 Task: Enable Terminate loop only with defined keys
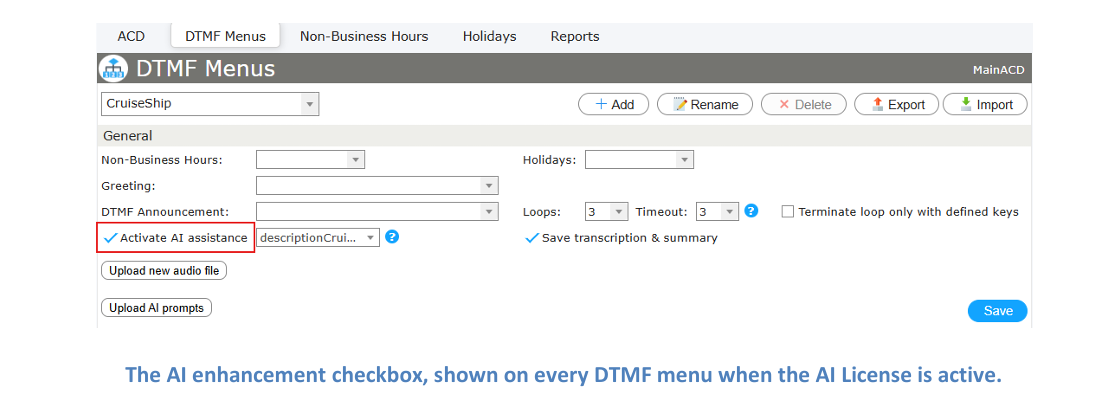pyautogui.click(x=788, y=212)
